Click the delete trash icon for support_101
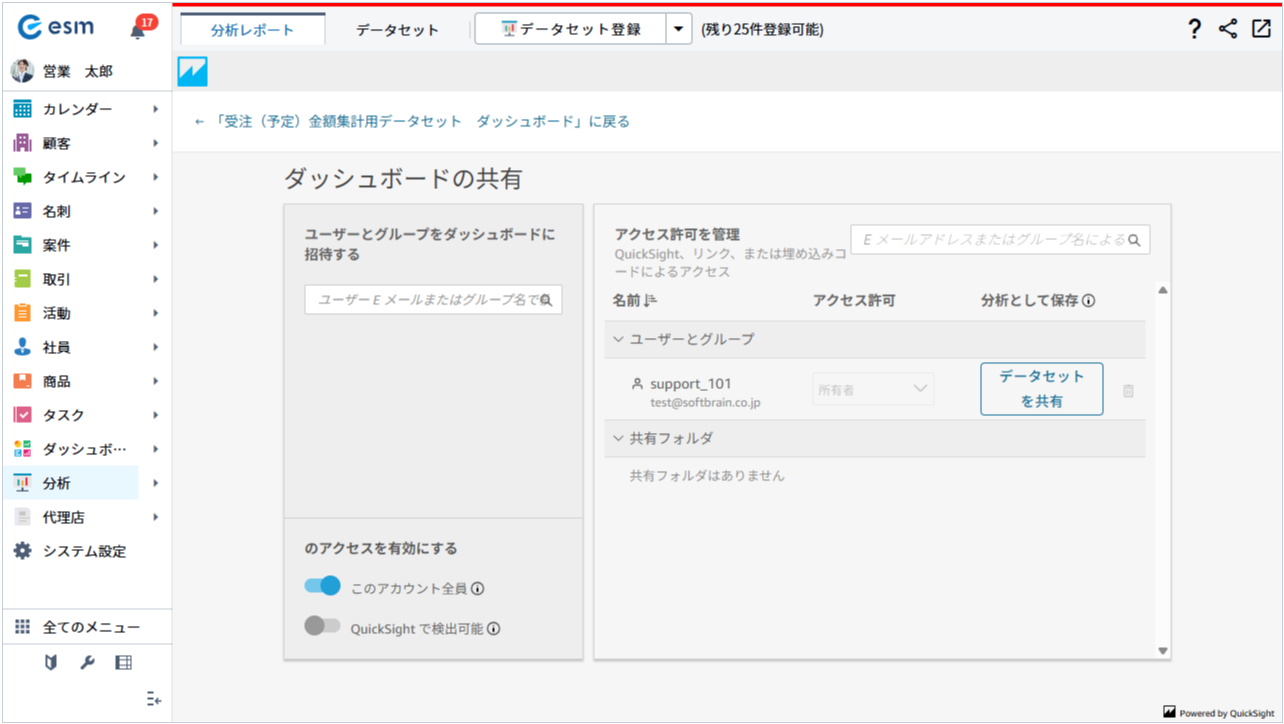 point(1128,391)
